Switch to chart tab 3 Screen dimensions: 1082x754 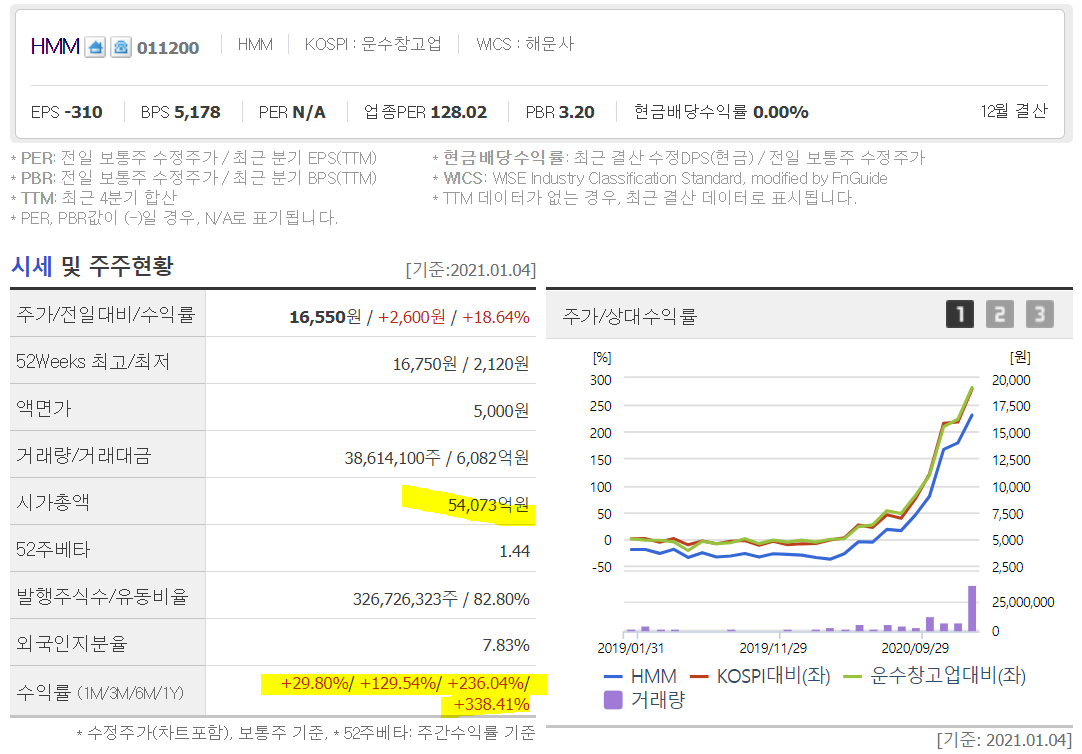pos(1040,315)
